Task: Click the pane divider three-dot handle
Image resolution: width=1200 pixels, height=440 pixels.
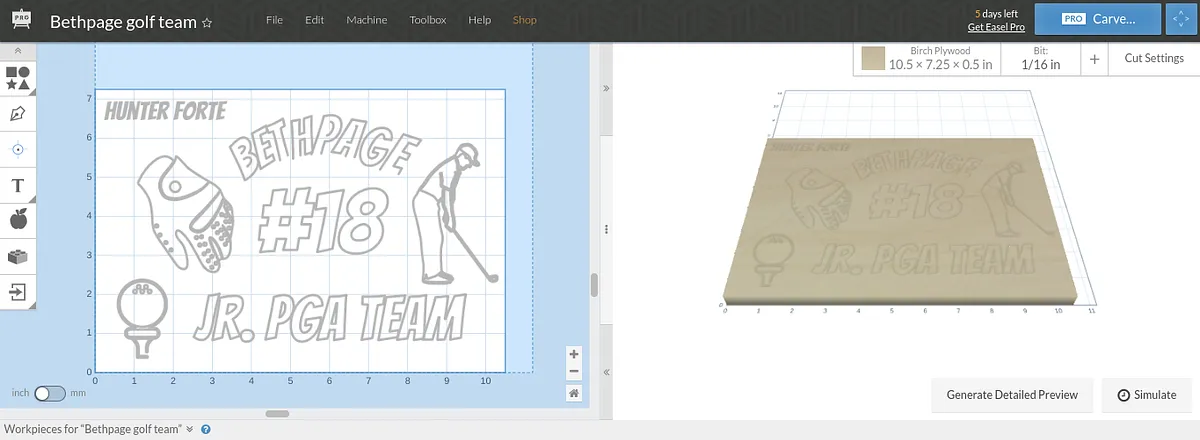Action: tap(607, 230)
